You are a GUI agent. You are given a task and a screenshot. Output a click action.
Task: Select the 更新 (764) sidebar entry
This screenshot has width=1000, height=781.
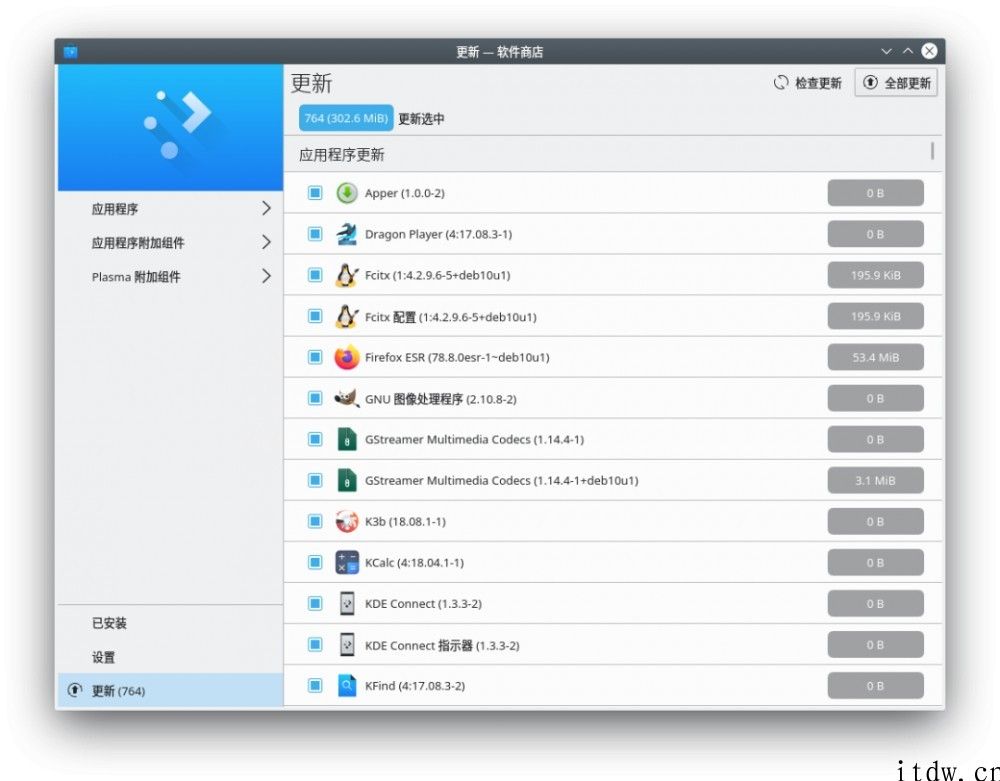point(170,690)
